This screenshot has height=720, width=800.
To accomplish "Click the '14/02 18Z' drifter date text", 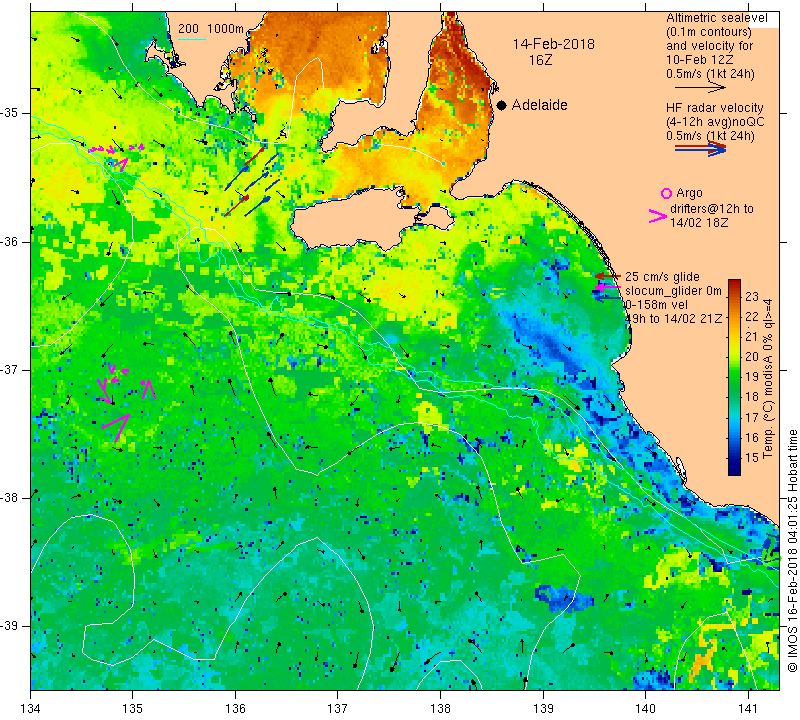I will pyautogui.click(x=699, y=222).
